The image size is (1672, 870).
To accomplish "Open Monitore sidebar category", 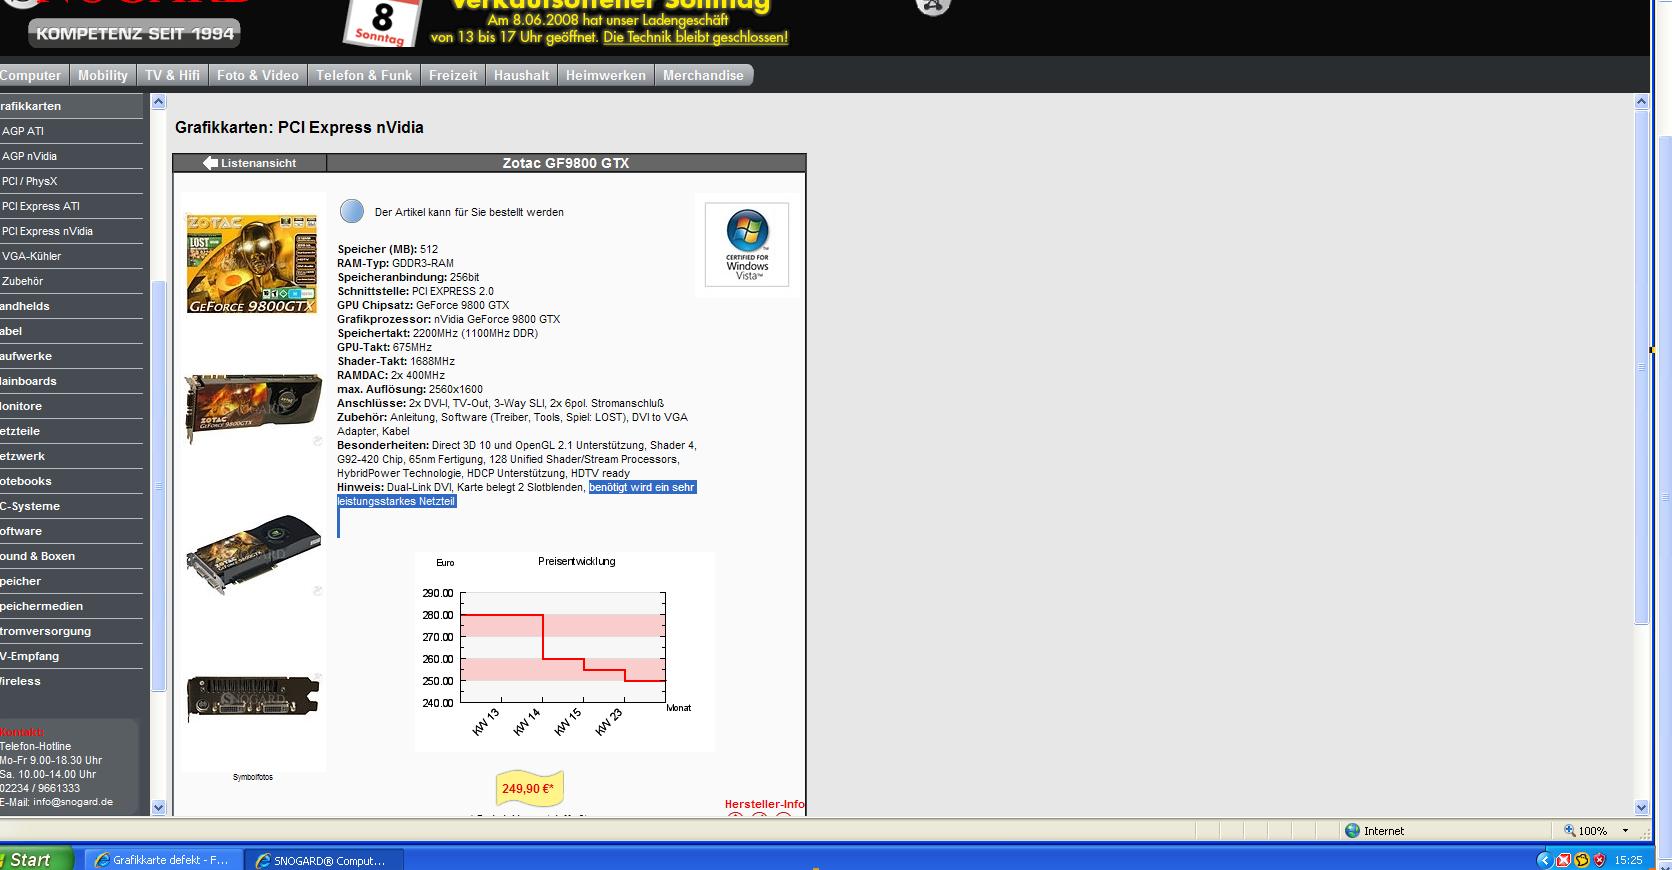I will point(71,406).
